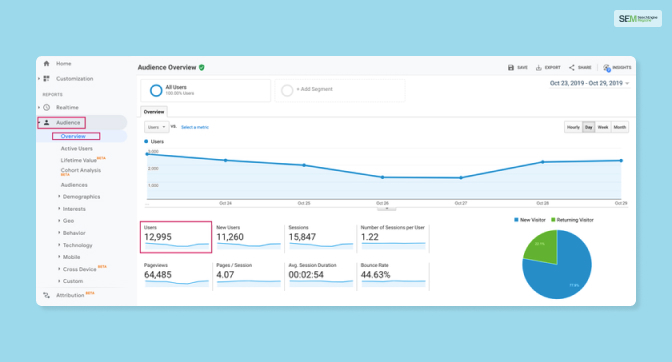Expand the Geo submenu
672x362 pixels.
(59, 220)
